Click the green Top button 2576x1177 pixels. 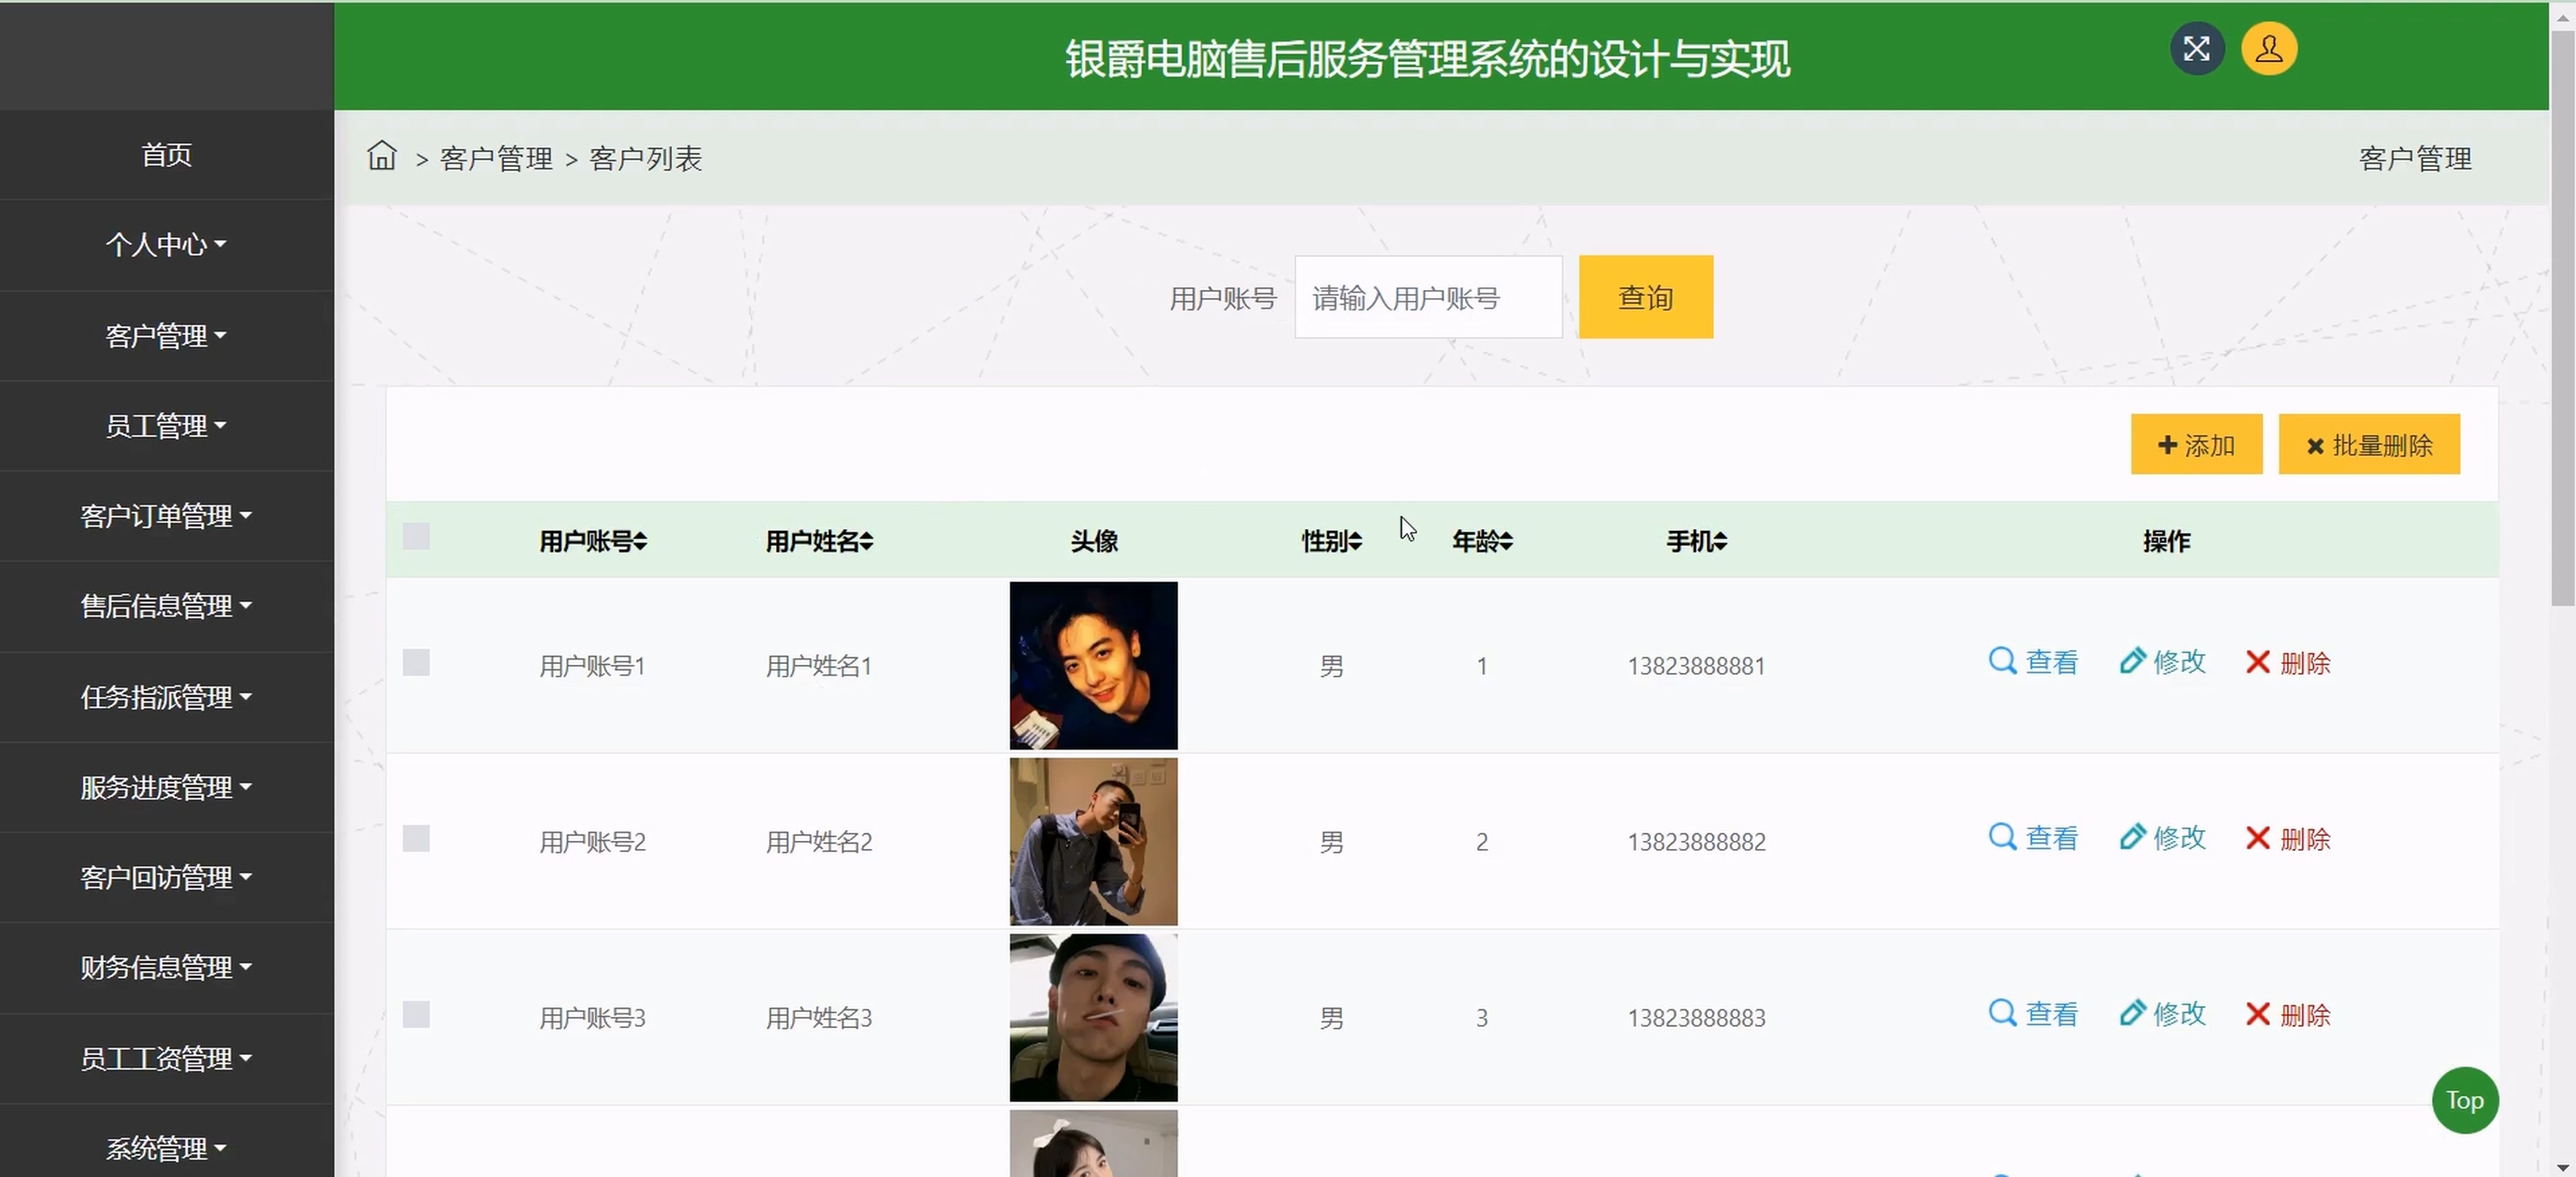(2464, 1100)
